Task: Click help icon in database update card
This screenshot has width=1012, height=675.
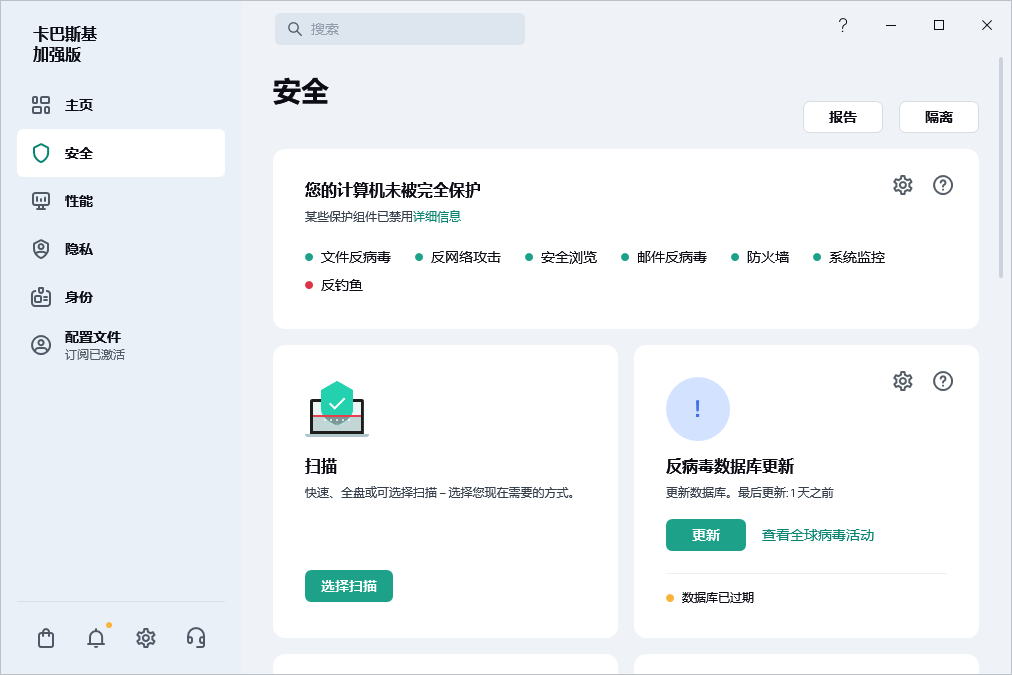Action: pyautogui.click(x=943, y=381)
